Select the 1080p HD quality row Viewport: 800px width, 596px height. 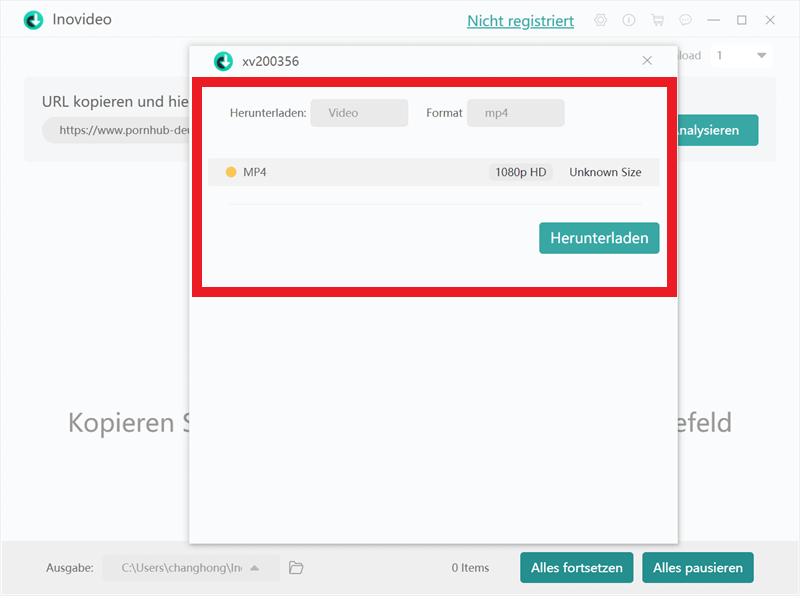click(x=520, y=172)
